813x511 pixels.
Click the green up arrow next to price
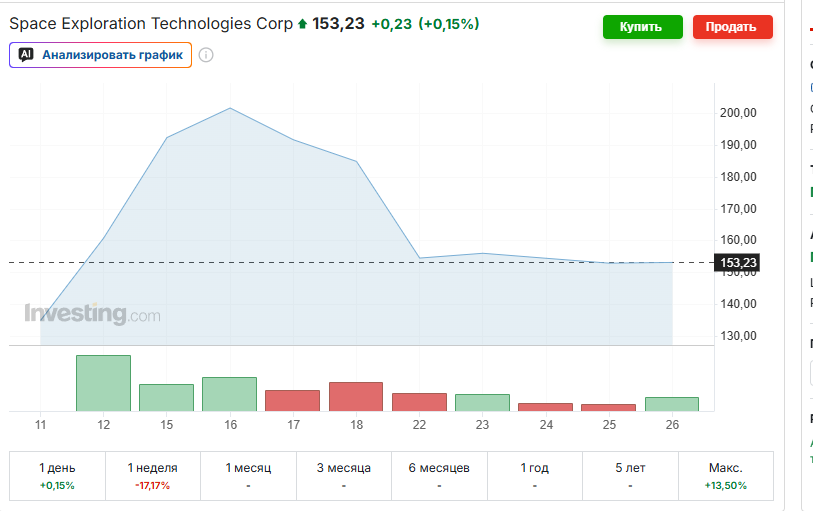click(303, 24)
